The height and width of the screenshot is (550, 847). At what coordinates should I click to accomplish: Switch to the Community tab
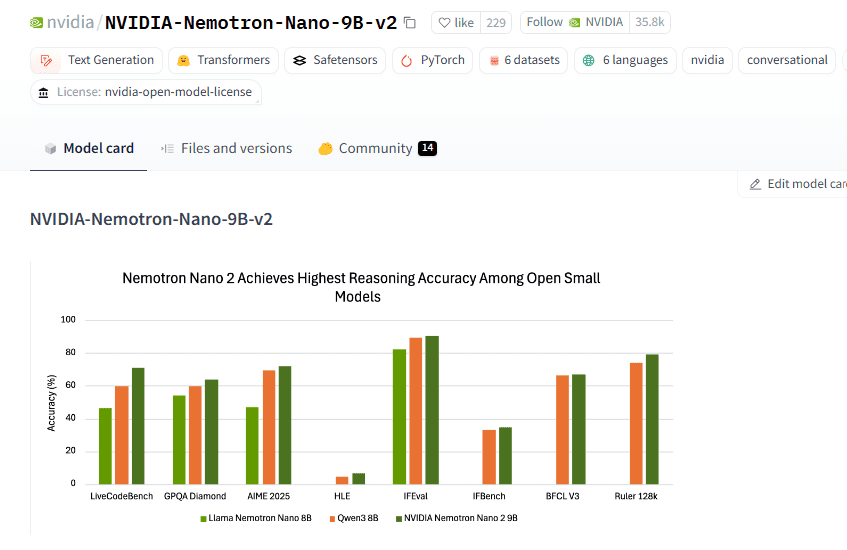click(x=377, y=149)
